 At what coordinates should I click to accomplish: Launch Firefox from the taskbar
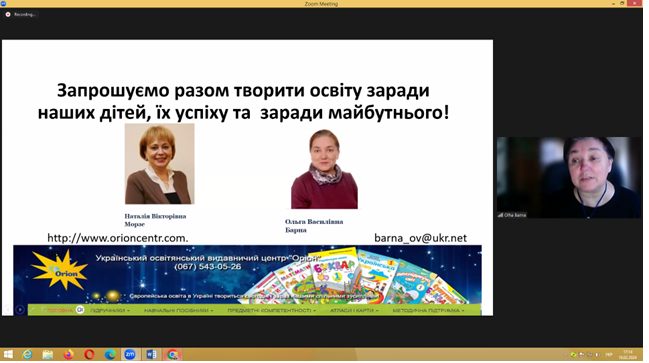click(68, 355)
